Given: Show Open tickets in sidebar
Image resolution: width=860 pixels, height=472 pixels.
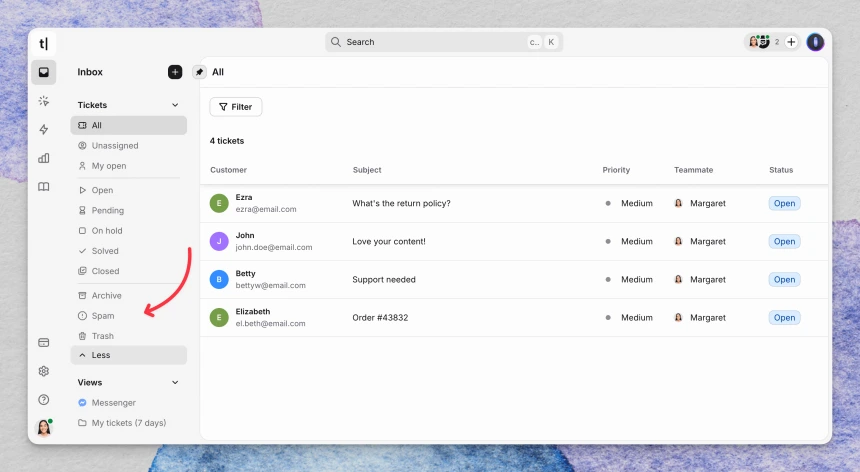Looking at the screenshot, I should coord(128,190).
